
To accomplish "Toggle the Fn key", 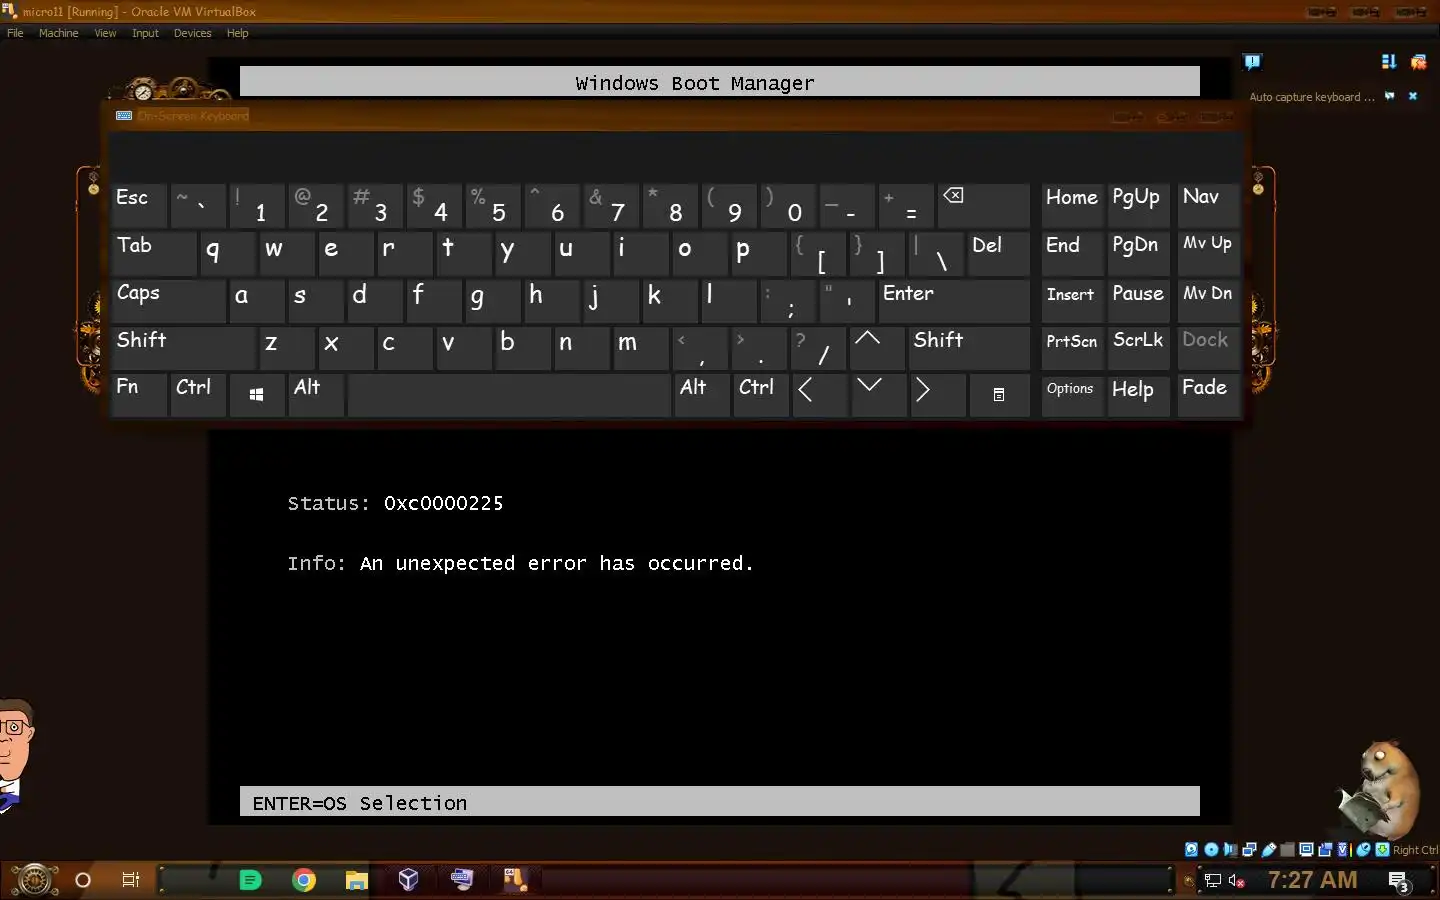I will [139, 395].
